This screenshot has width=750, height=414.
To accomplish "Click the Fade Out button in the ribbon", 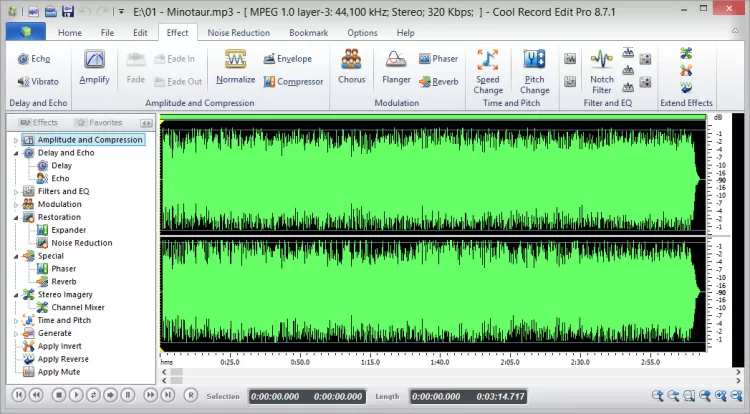I will (x=178, y=82).
